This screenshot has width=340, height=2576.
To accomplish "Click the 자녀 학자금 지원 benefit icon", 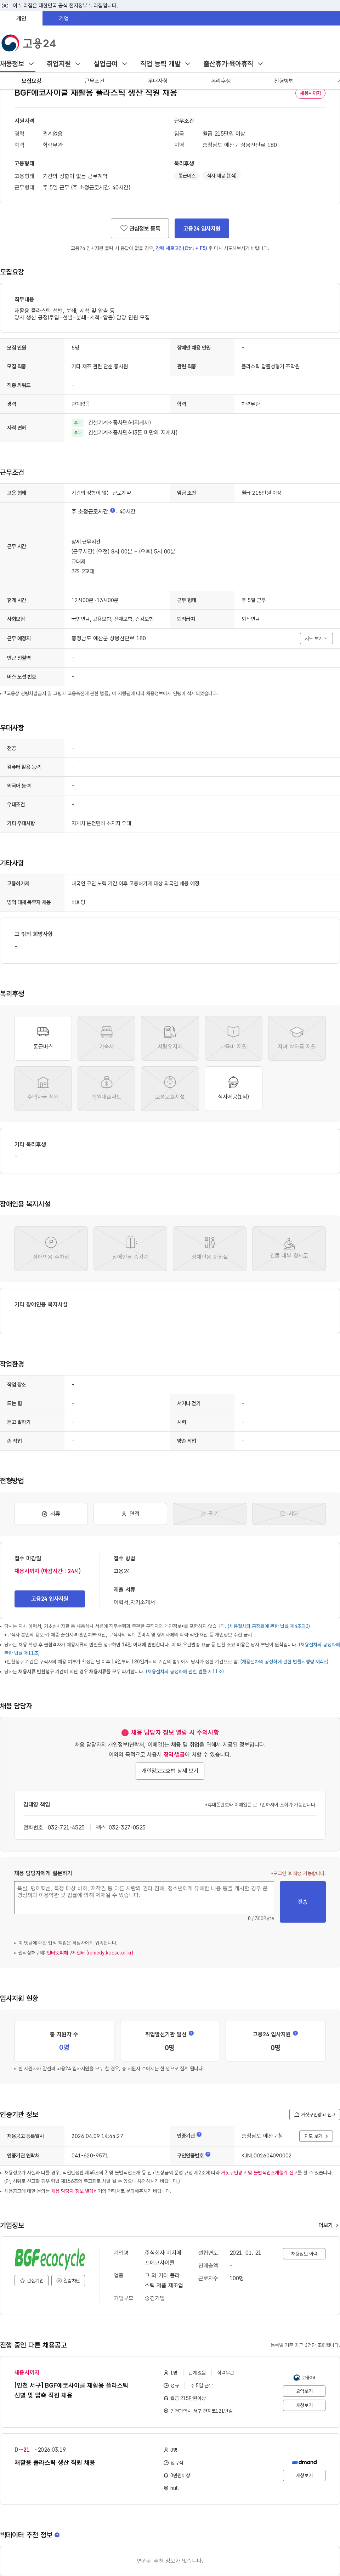I will pos(297,1038).
